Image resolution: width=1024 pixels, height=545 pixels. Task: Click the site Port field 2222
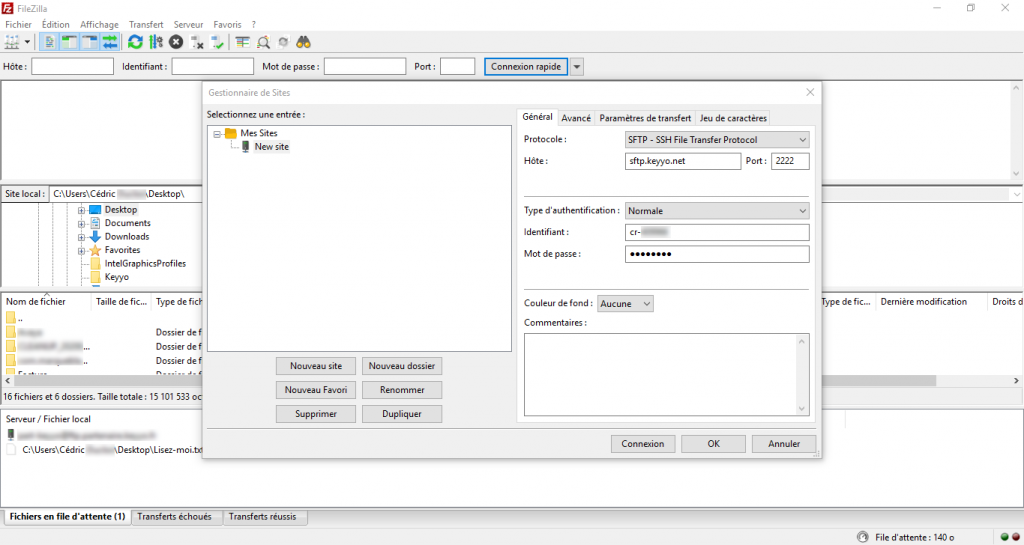[790, 161]
